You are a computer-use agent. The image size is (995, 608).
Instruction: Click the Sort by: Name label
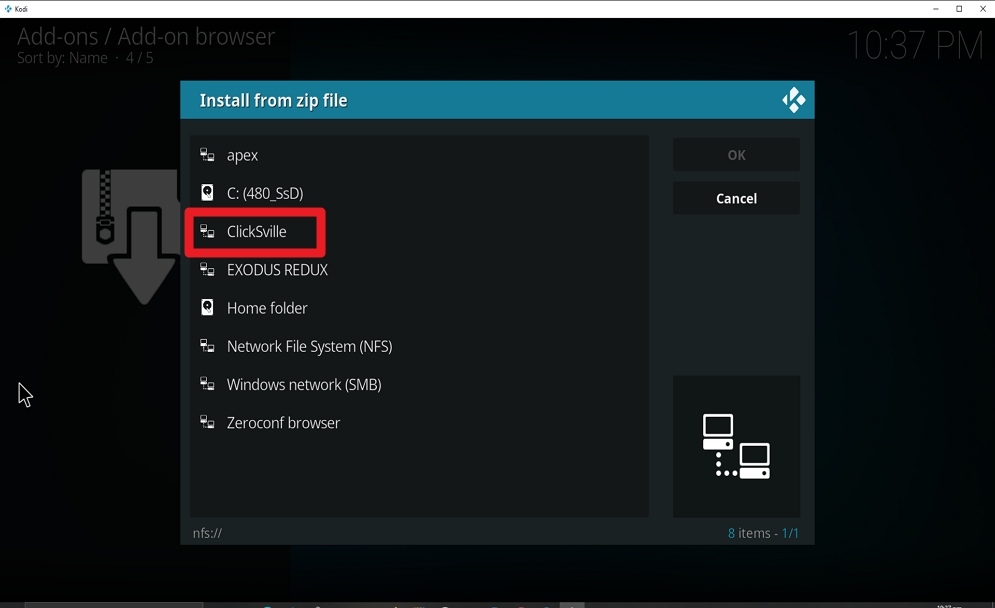[62, 58]
